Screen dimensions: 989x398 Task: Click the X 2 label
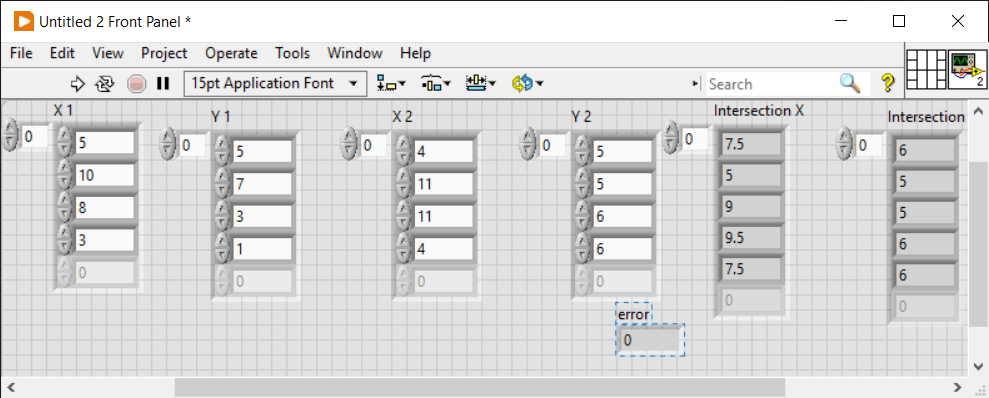pyautogui.click(x=402, y=117)
